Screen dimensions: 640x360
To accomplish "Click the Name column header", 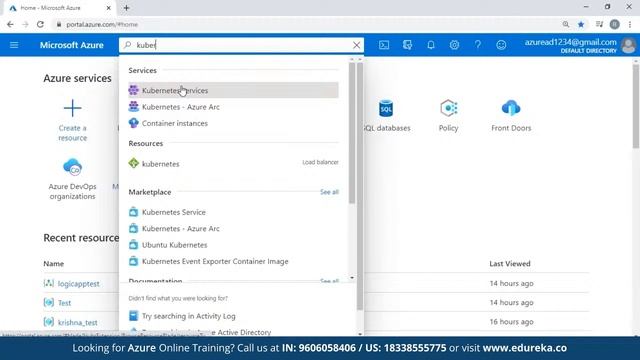I will coord(53,264).
